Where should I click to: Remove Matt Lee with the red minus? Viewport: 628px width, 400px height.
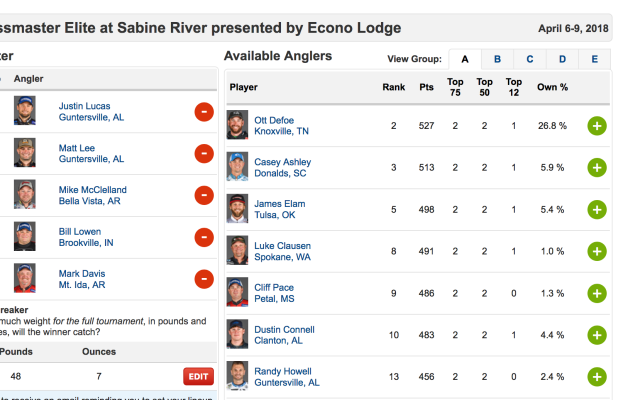[204, 153]
